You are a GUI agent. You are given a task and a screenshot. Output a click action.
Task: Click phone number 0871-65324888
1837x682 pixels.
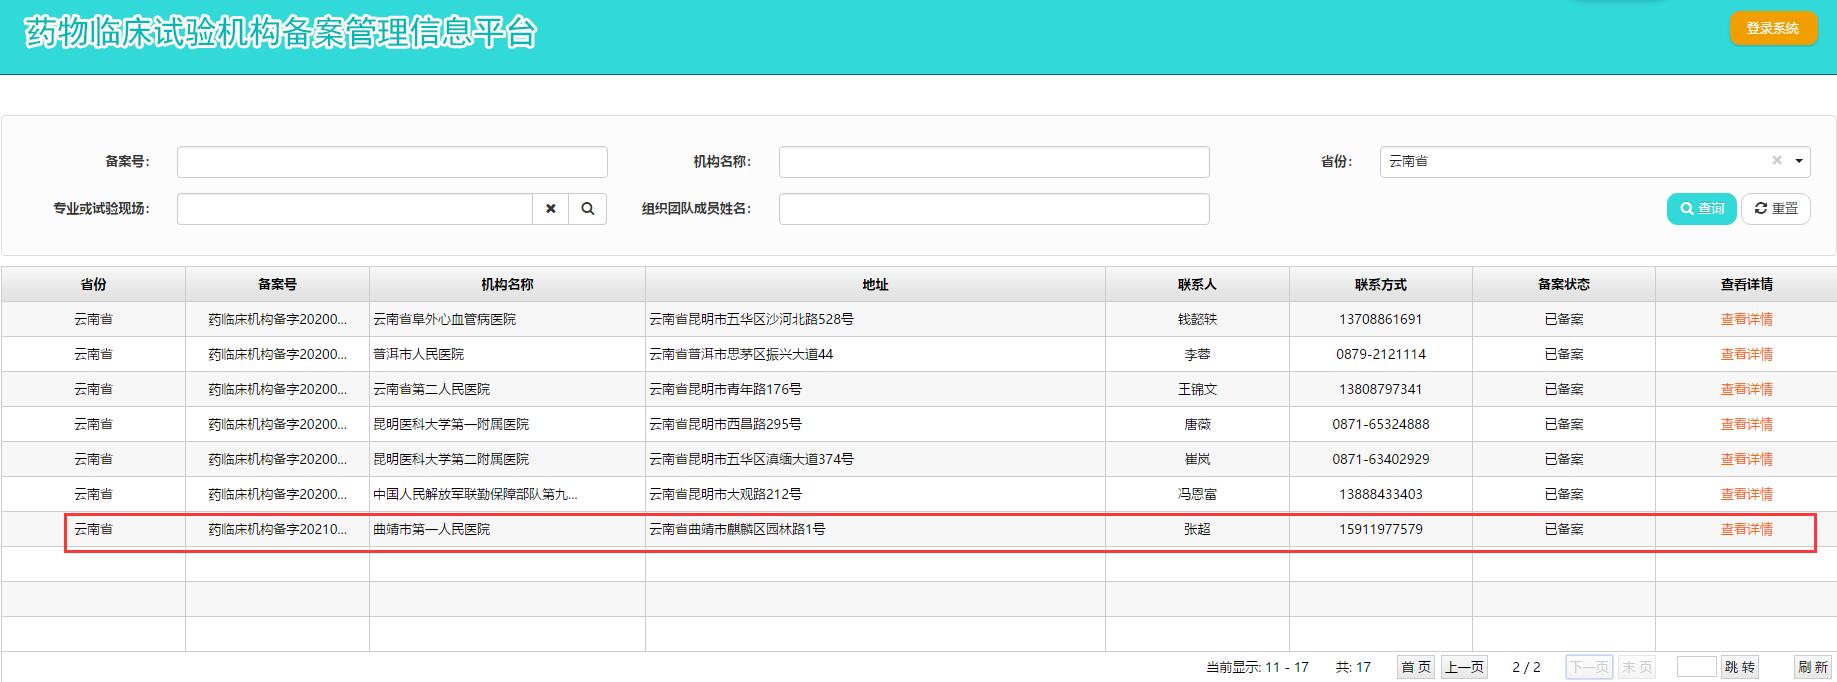(1380, 424)
